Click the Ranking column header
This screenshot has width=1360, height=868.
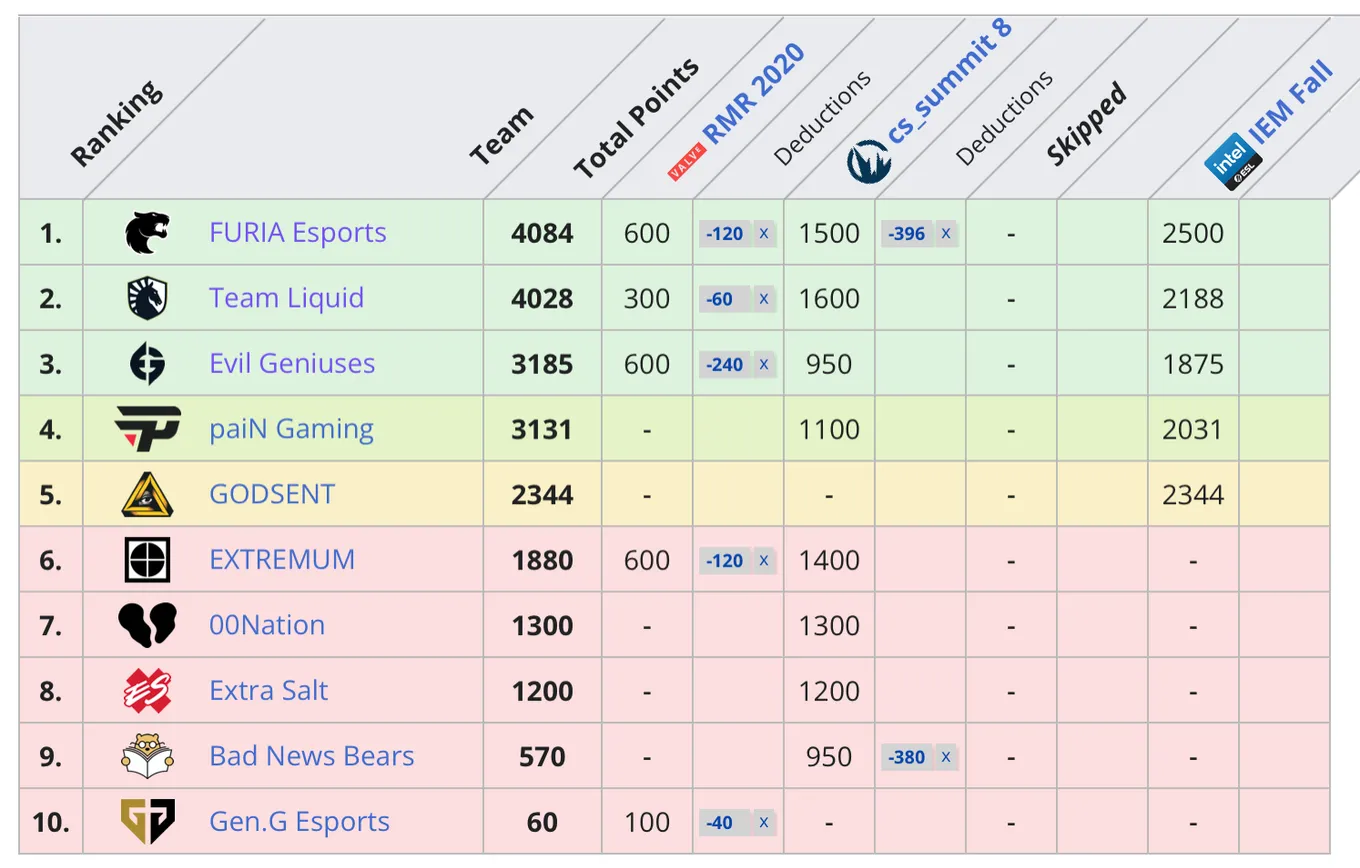(116, 123)
